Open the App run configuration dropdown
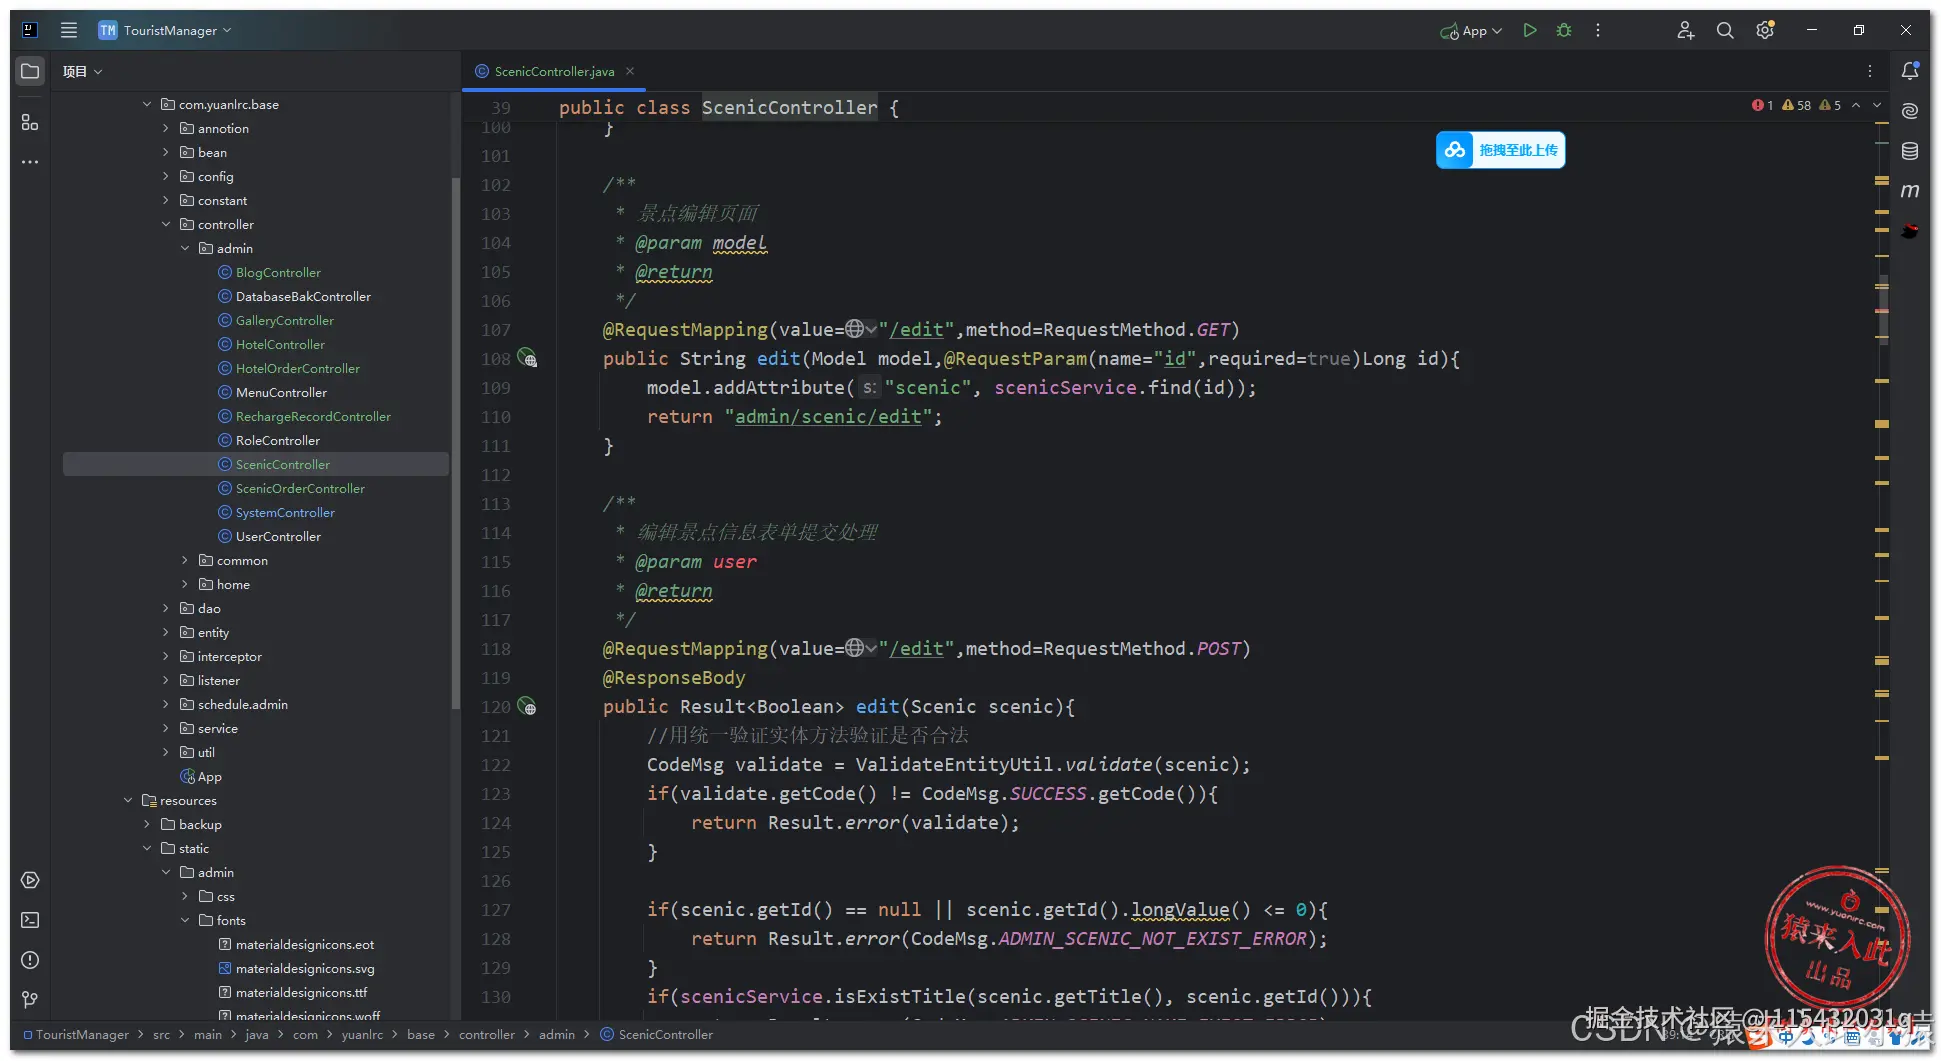Viewport: 1941px width, 1061px height. pyautogui.click(x=1471, y=31)
